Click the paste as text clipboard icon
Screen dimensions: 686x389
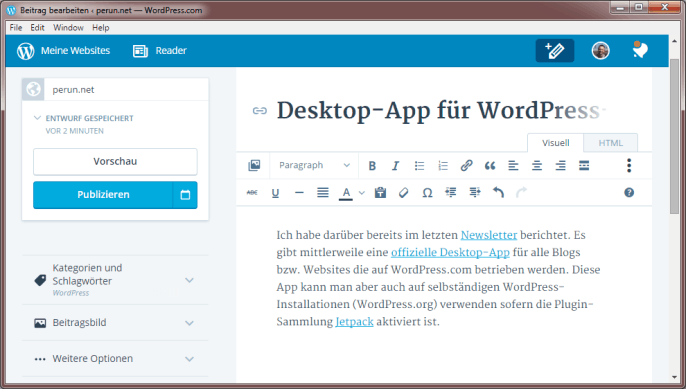(380, 193)
